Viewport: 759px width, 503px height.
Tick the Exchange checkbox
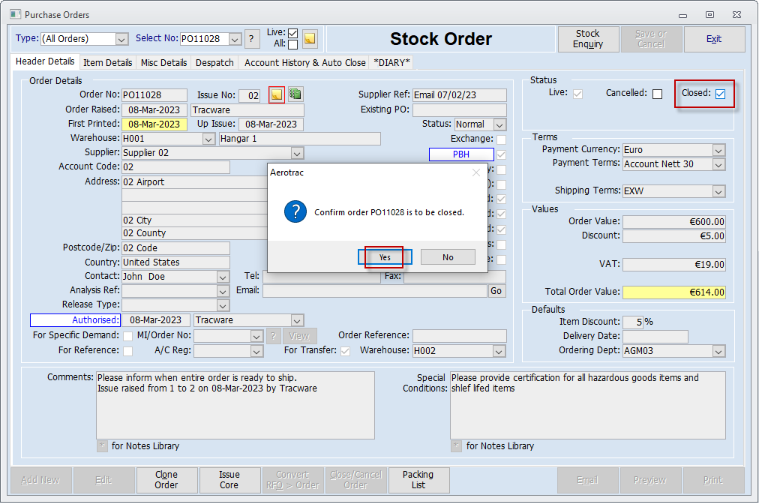point(501,139)
